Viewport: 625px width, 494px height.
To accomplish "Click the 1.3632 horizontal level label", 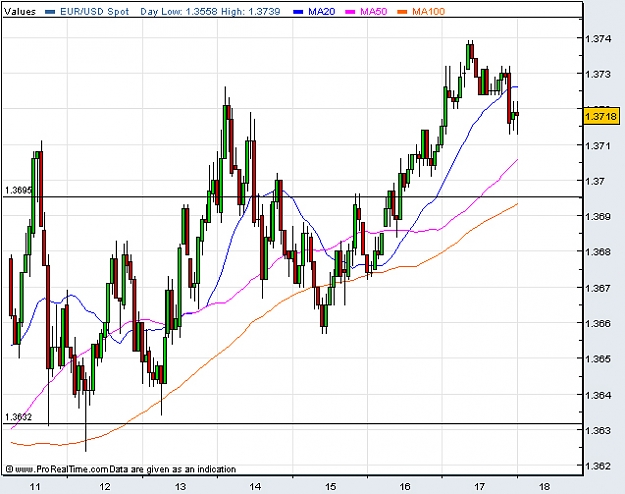I will [x=18, y=417].
